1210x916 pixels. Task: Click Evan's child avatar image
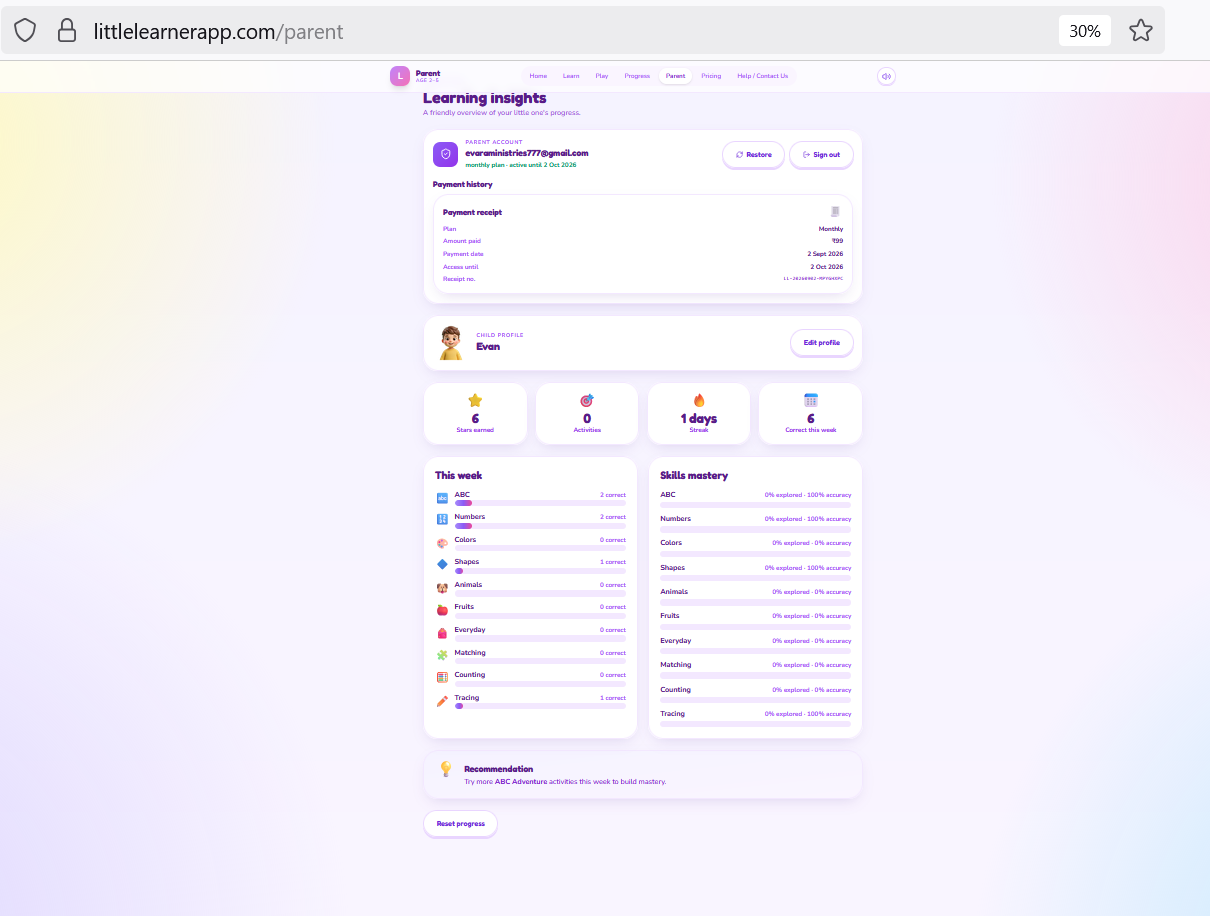(x=451, y=343)
